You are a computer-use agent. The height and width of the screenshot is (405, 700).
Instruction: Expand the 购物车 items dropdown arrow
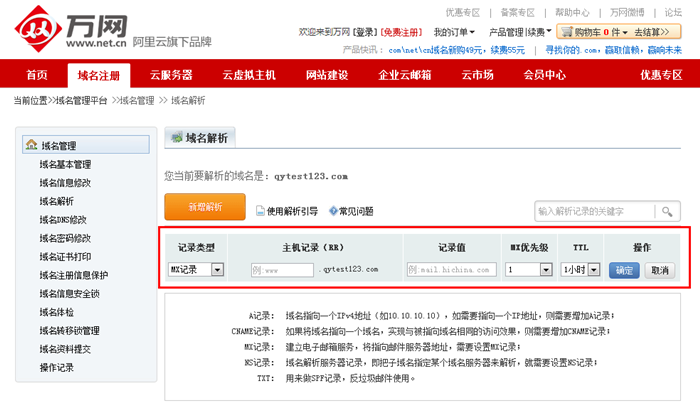point(625,33)
